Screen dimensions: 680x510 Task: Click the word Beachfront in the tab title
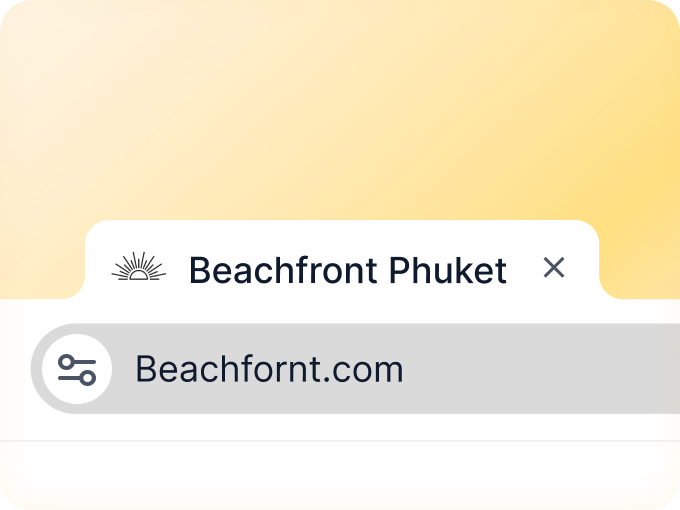[x=283, y=269]
